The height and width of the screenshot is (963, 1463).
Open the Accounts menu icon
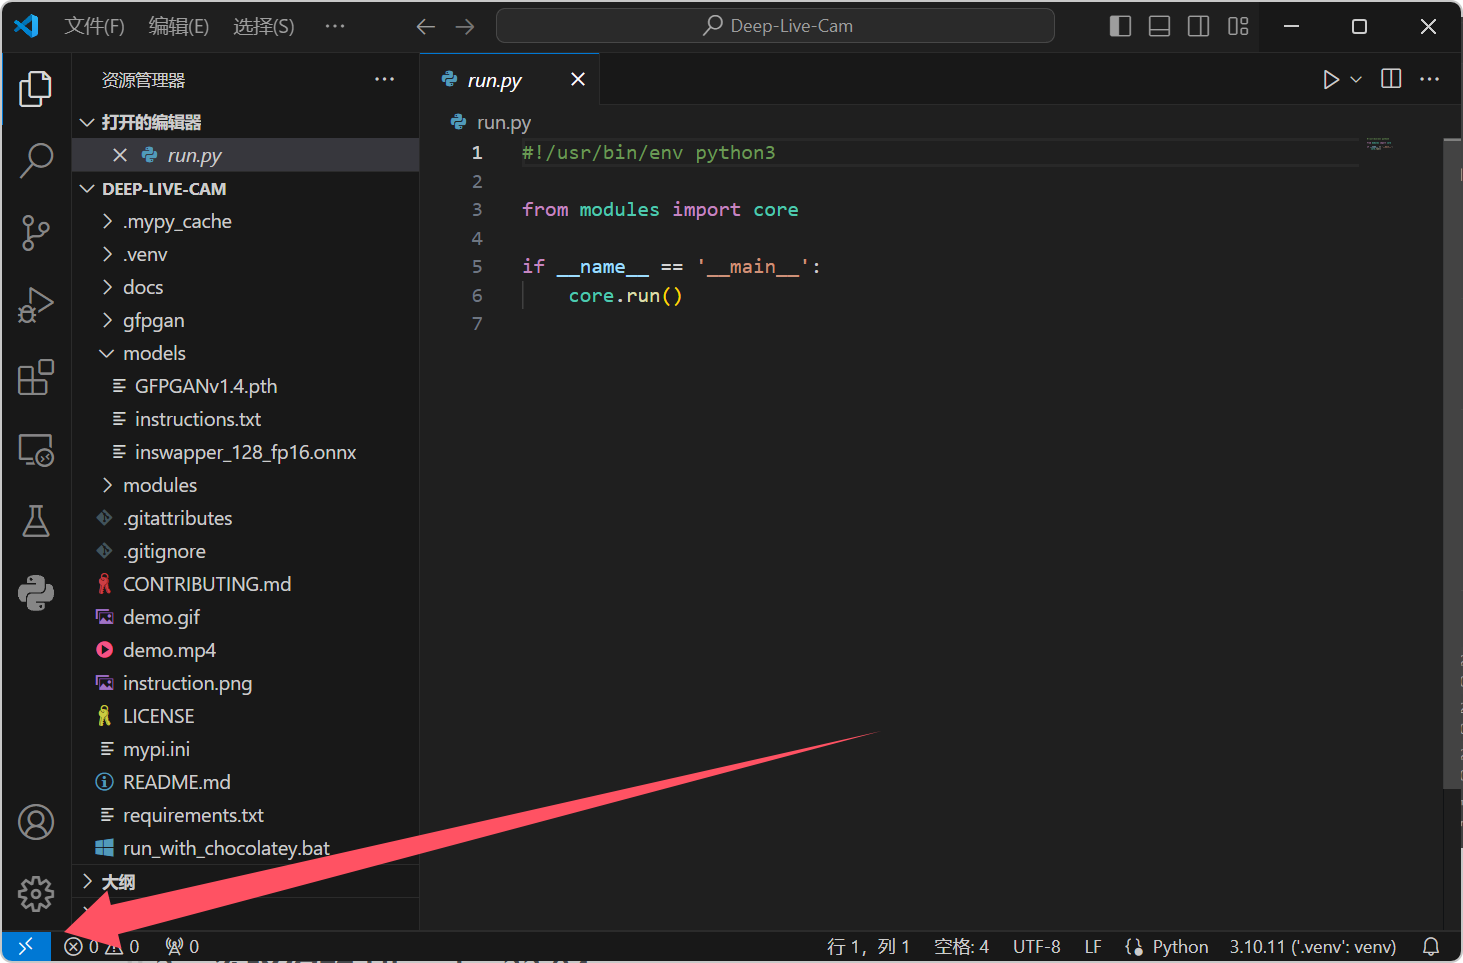click(36, 822)
